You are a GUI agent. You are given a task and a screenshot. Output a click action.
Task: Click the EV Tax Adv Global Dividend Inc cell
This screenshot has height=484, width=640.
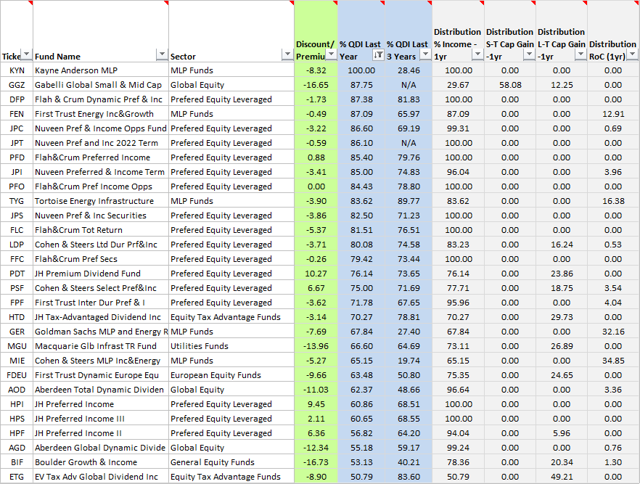coord(101,477)
